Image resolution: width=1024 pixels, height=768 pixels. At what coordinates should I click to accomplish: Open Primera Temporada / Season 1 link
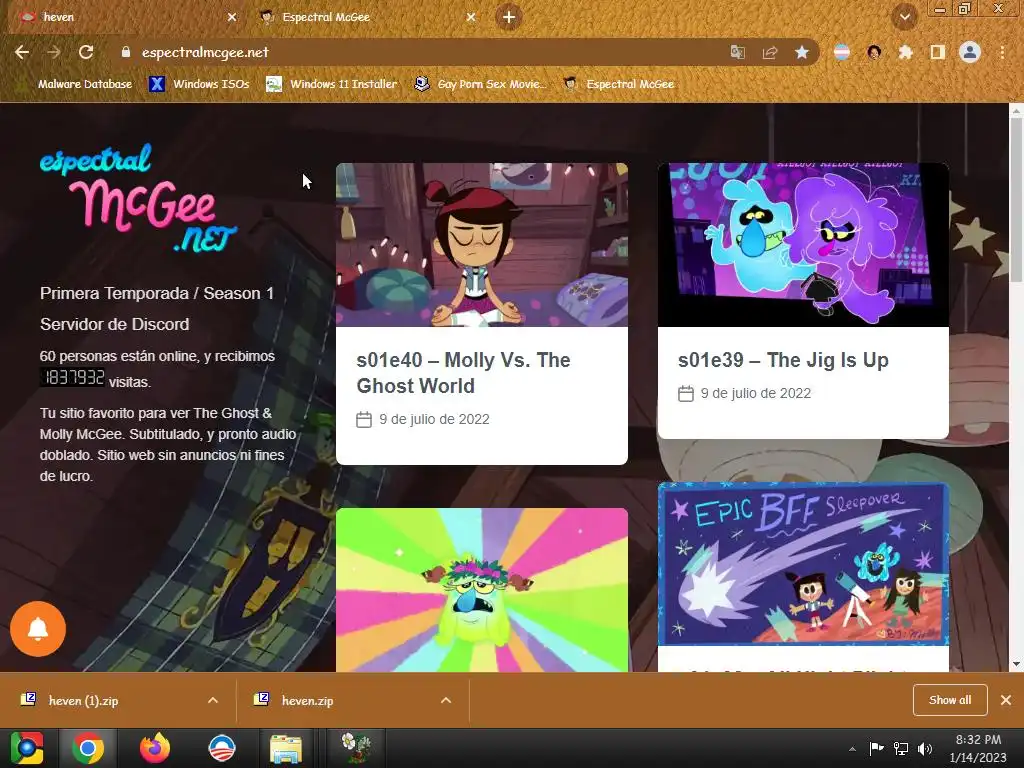[157, 293]
